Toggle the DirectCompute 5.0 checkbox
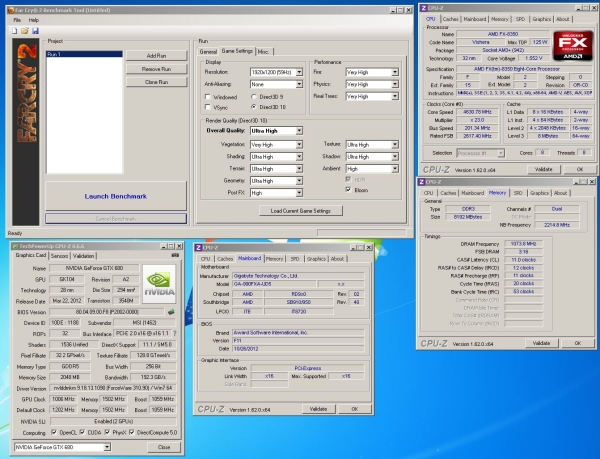The height and width of the screenshot is (459, 600). click(x=132, y=432)
